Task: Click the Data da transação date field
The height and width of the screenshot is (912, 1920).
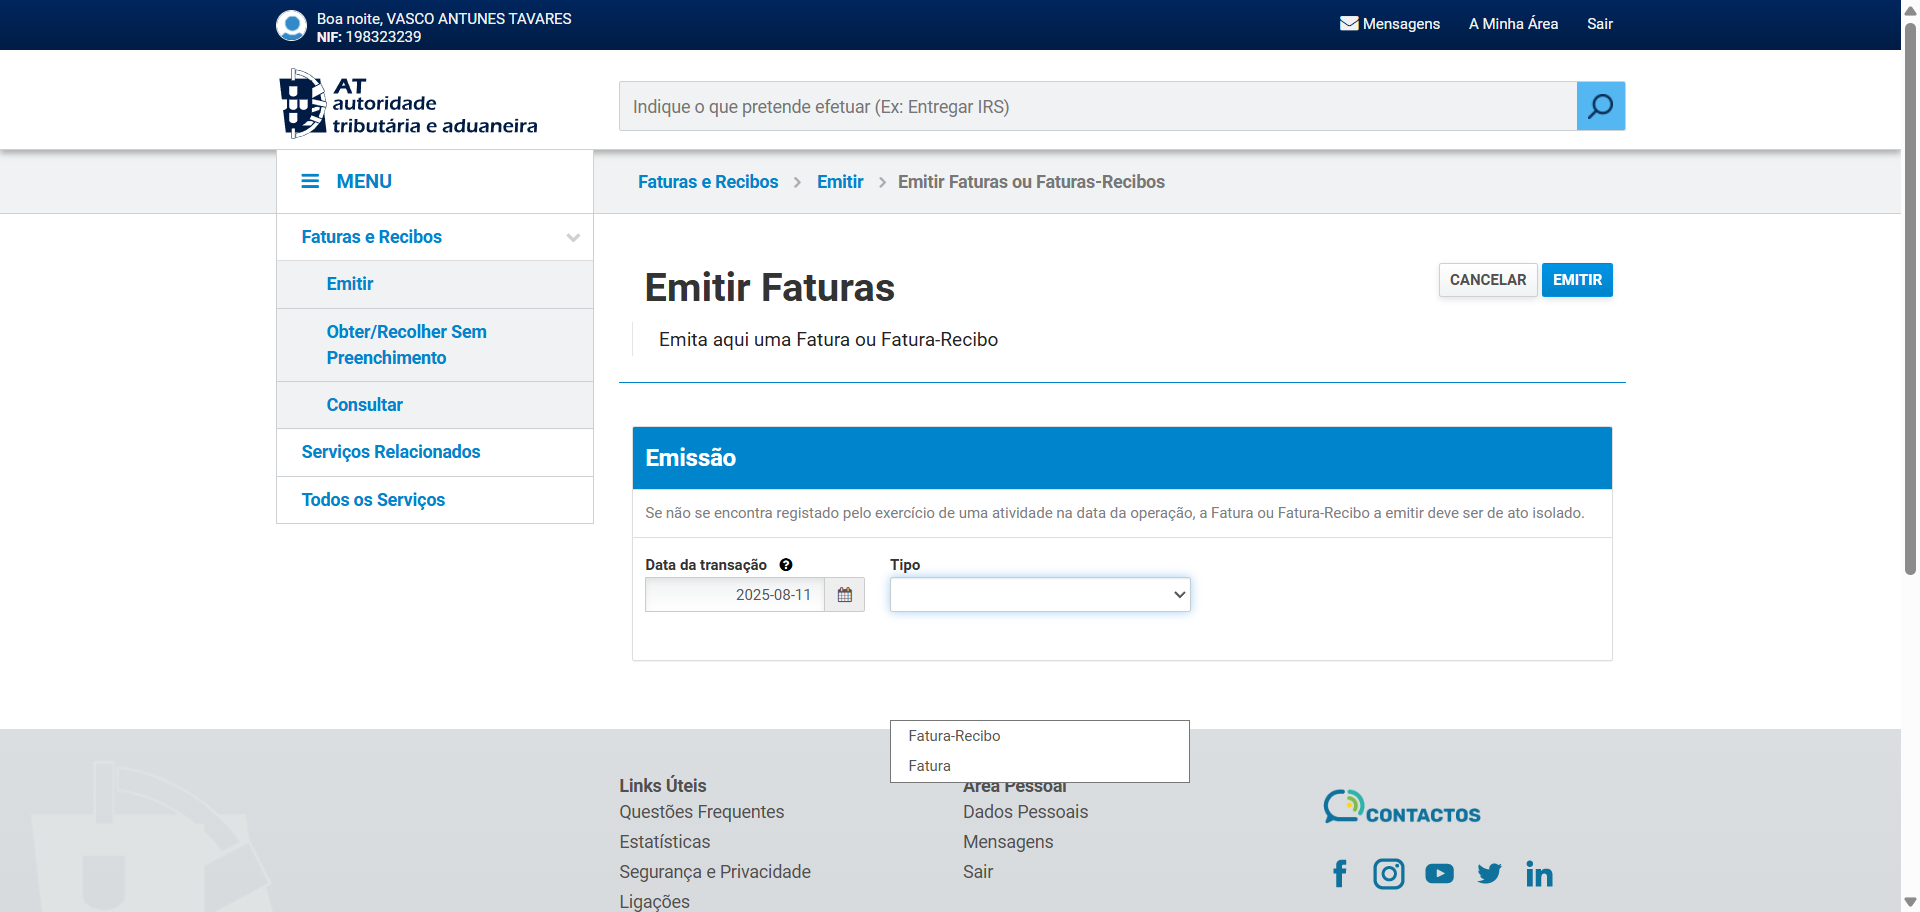Action: point(735,595)
